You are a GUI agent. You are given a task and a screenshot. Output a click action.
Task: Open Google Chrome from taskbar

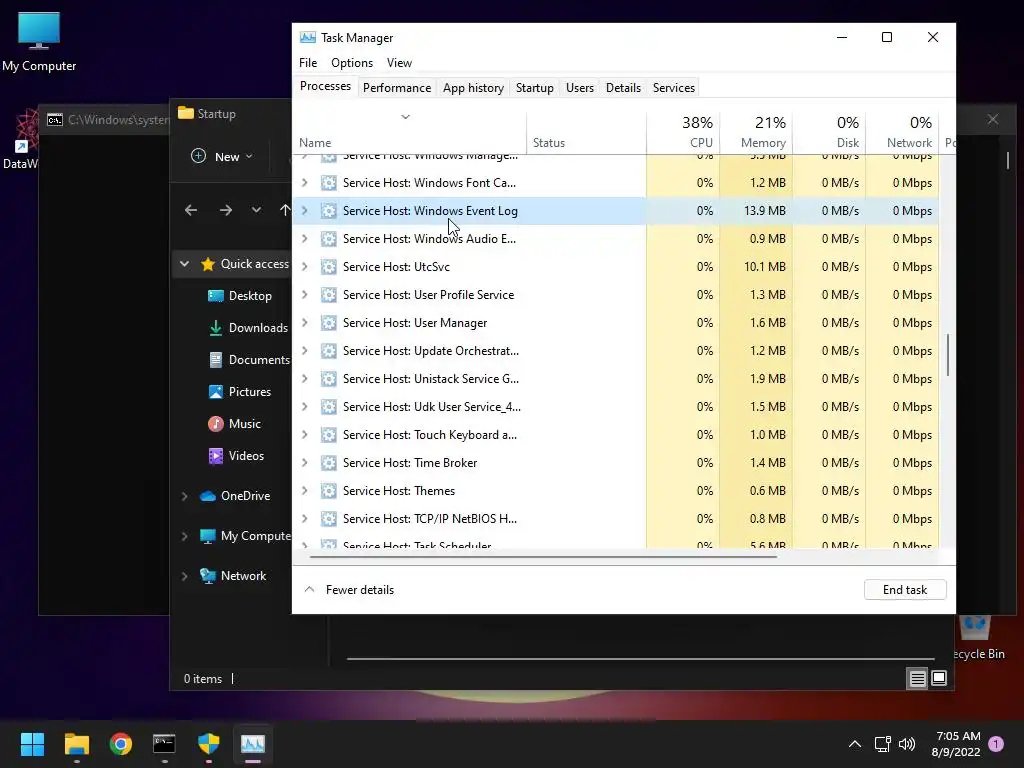click(x=121, y=744)
